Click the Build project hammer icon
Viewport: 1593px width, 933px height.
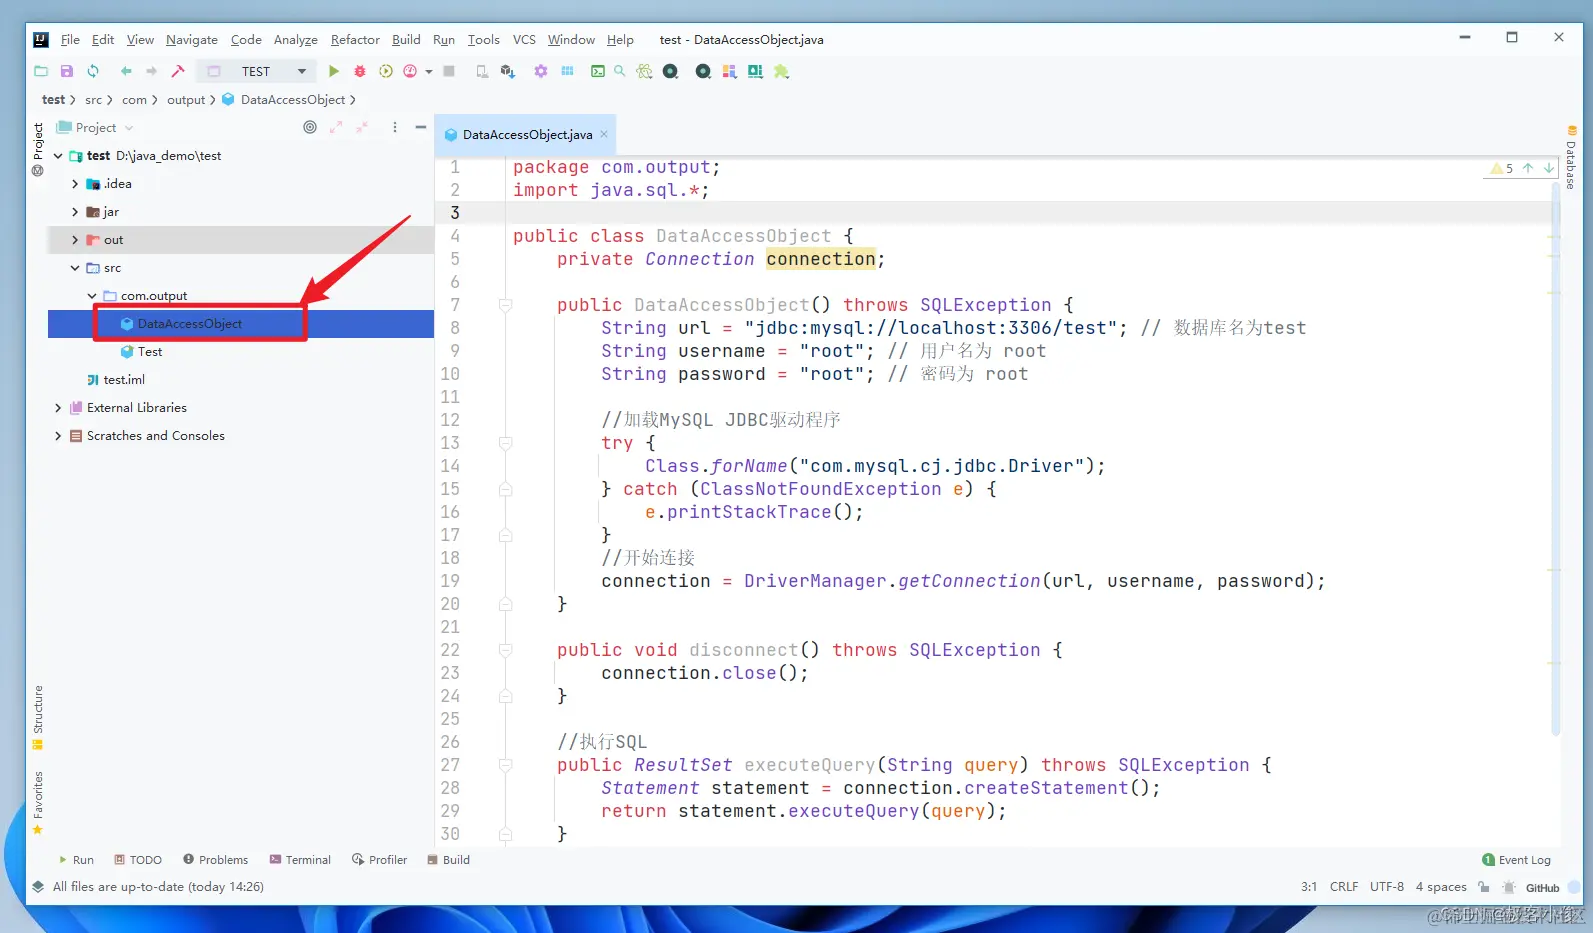tap(178, 71)
